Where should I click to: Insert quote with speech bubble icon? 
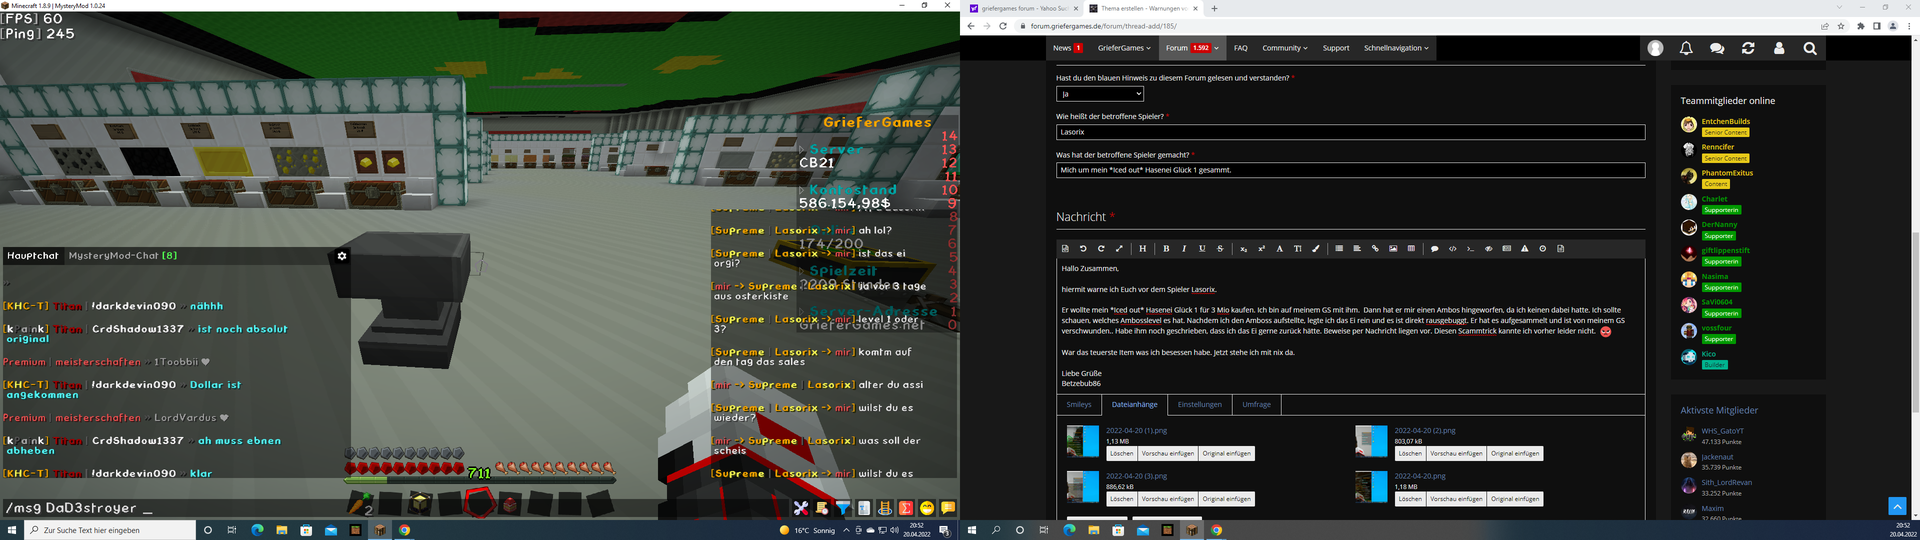1434,248
